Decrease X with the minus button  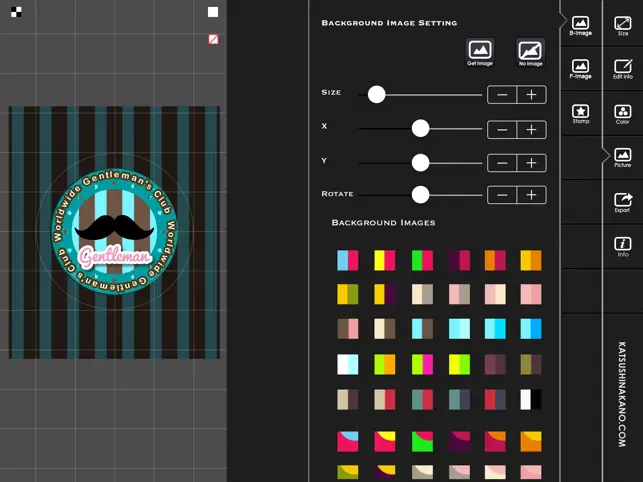[x=502, y=130]
